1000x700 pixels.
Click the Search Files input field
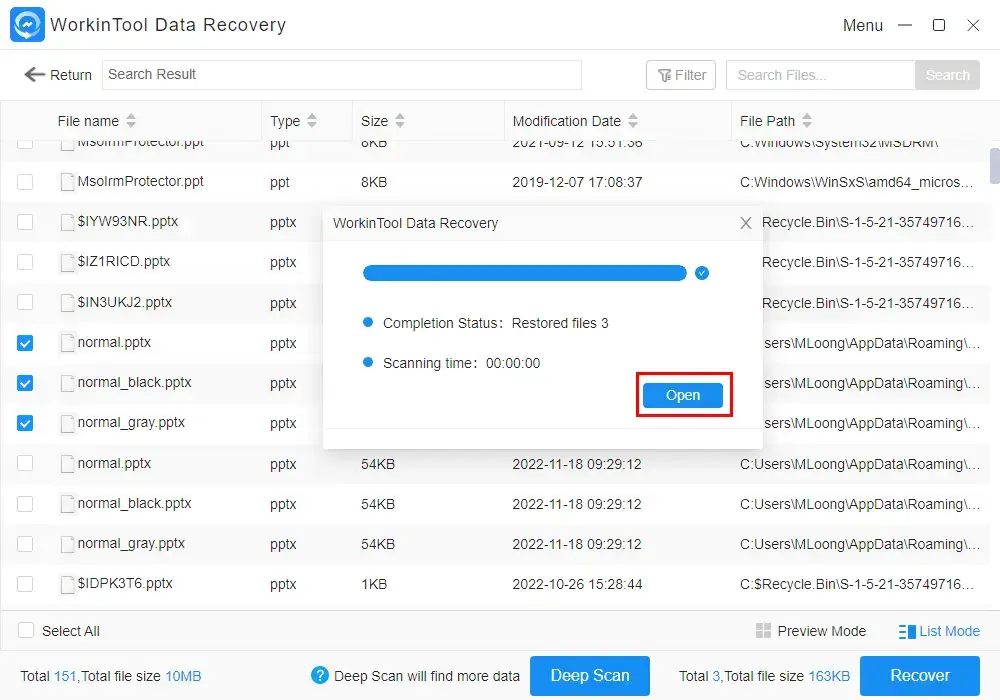pyautogui.click(x=820, y=75)
